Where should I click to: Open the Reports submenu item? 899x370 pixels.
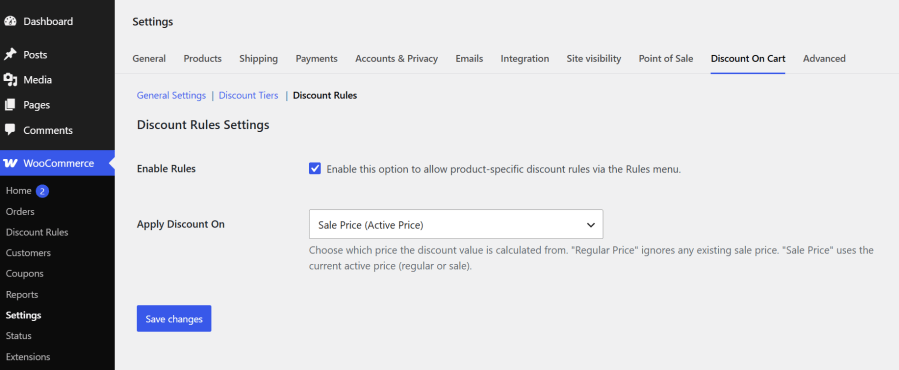22,294
